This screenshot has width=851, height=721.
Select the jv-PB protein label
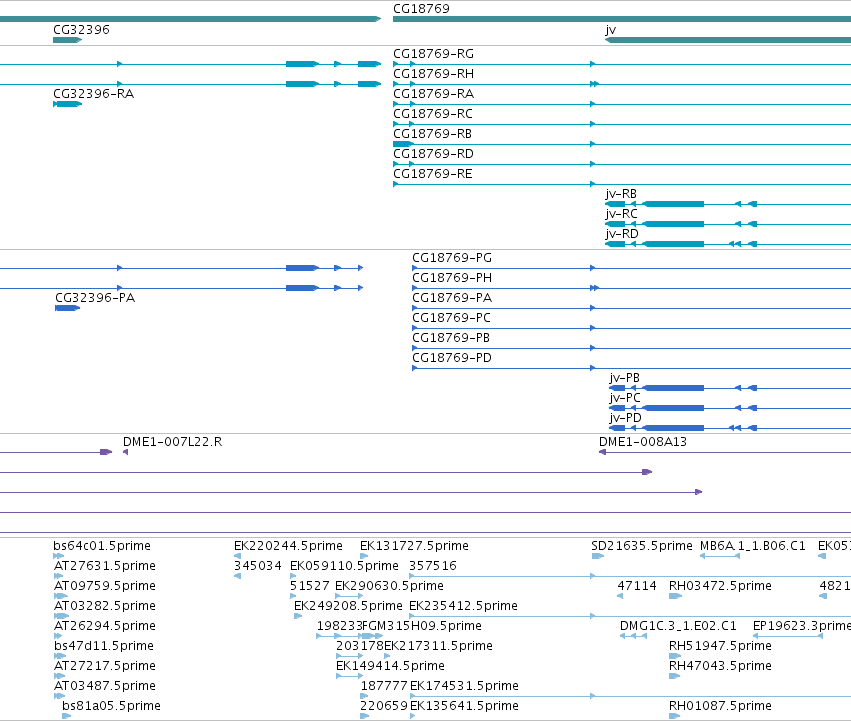(624, 378)
